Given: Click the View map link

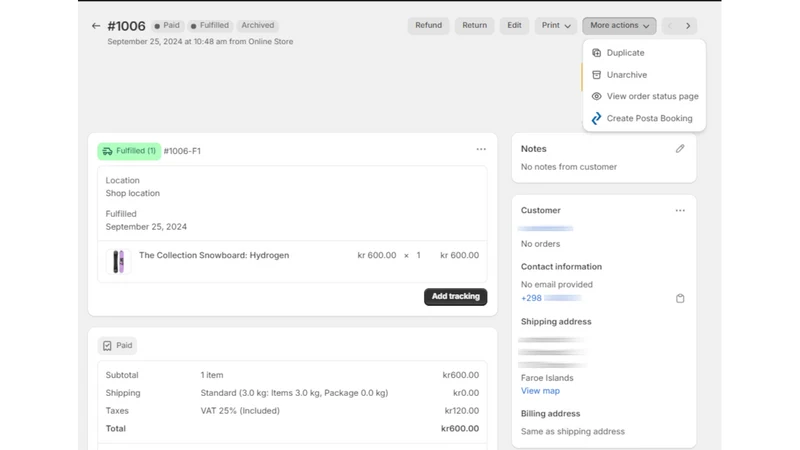Looking at the screenshot, I should tap(540, 391).
